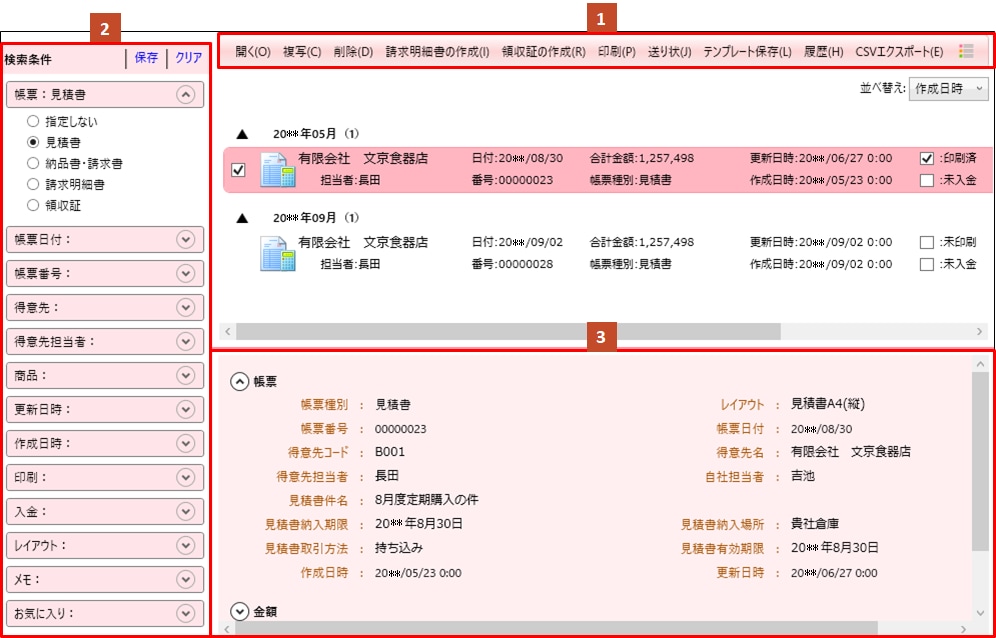Collapse the 20**年09月 group triangle
The width and height of the screenshot is (996, 638).
coord(242,217)
